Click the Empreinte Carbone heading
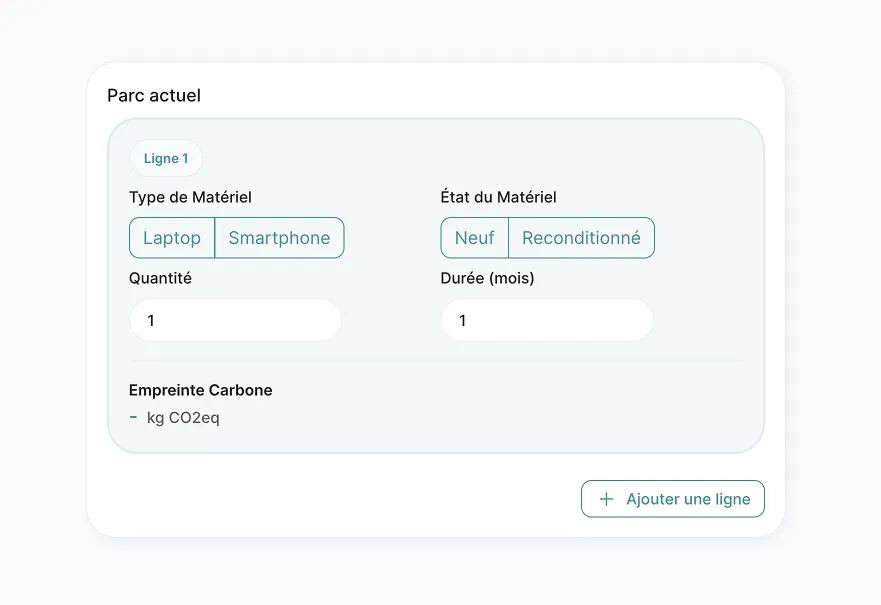The height and width of the screenshot is (605, 881). [x=201, y=390]
